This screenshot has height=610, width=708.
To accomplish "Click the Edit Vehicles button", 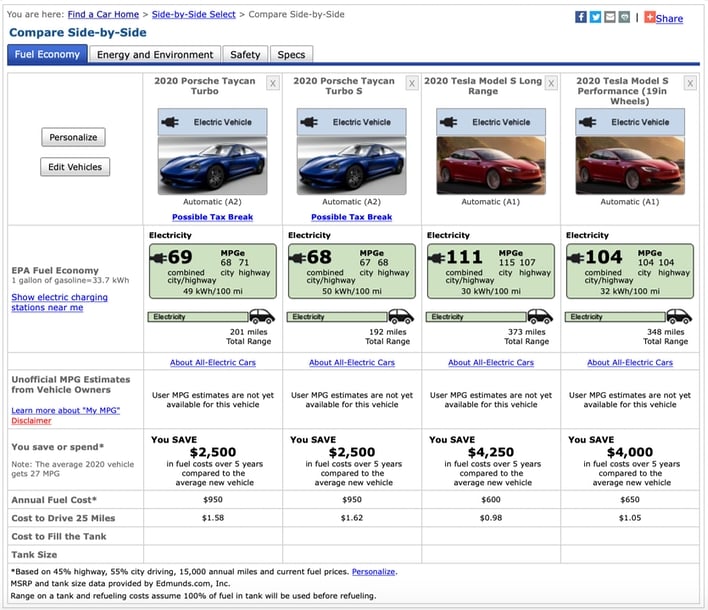I will tap(75, 167).
